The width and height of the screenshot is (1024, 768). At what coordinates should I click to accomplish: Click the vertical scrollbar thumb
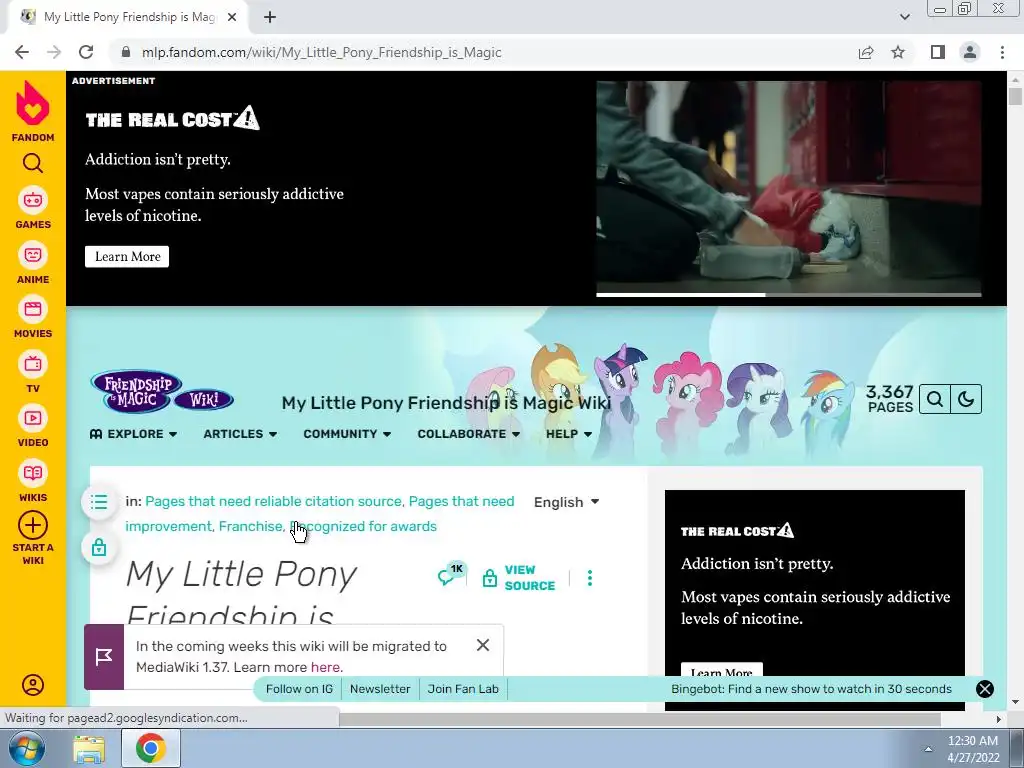[1015, 96]
